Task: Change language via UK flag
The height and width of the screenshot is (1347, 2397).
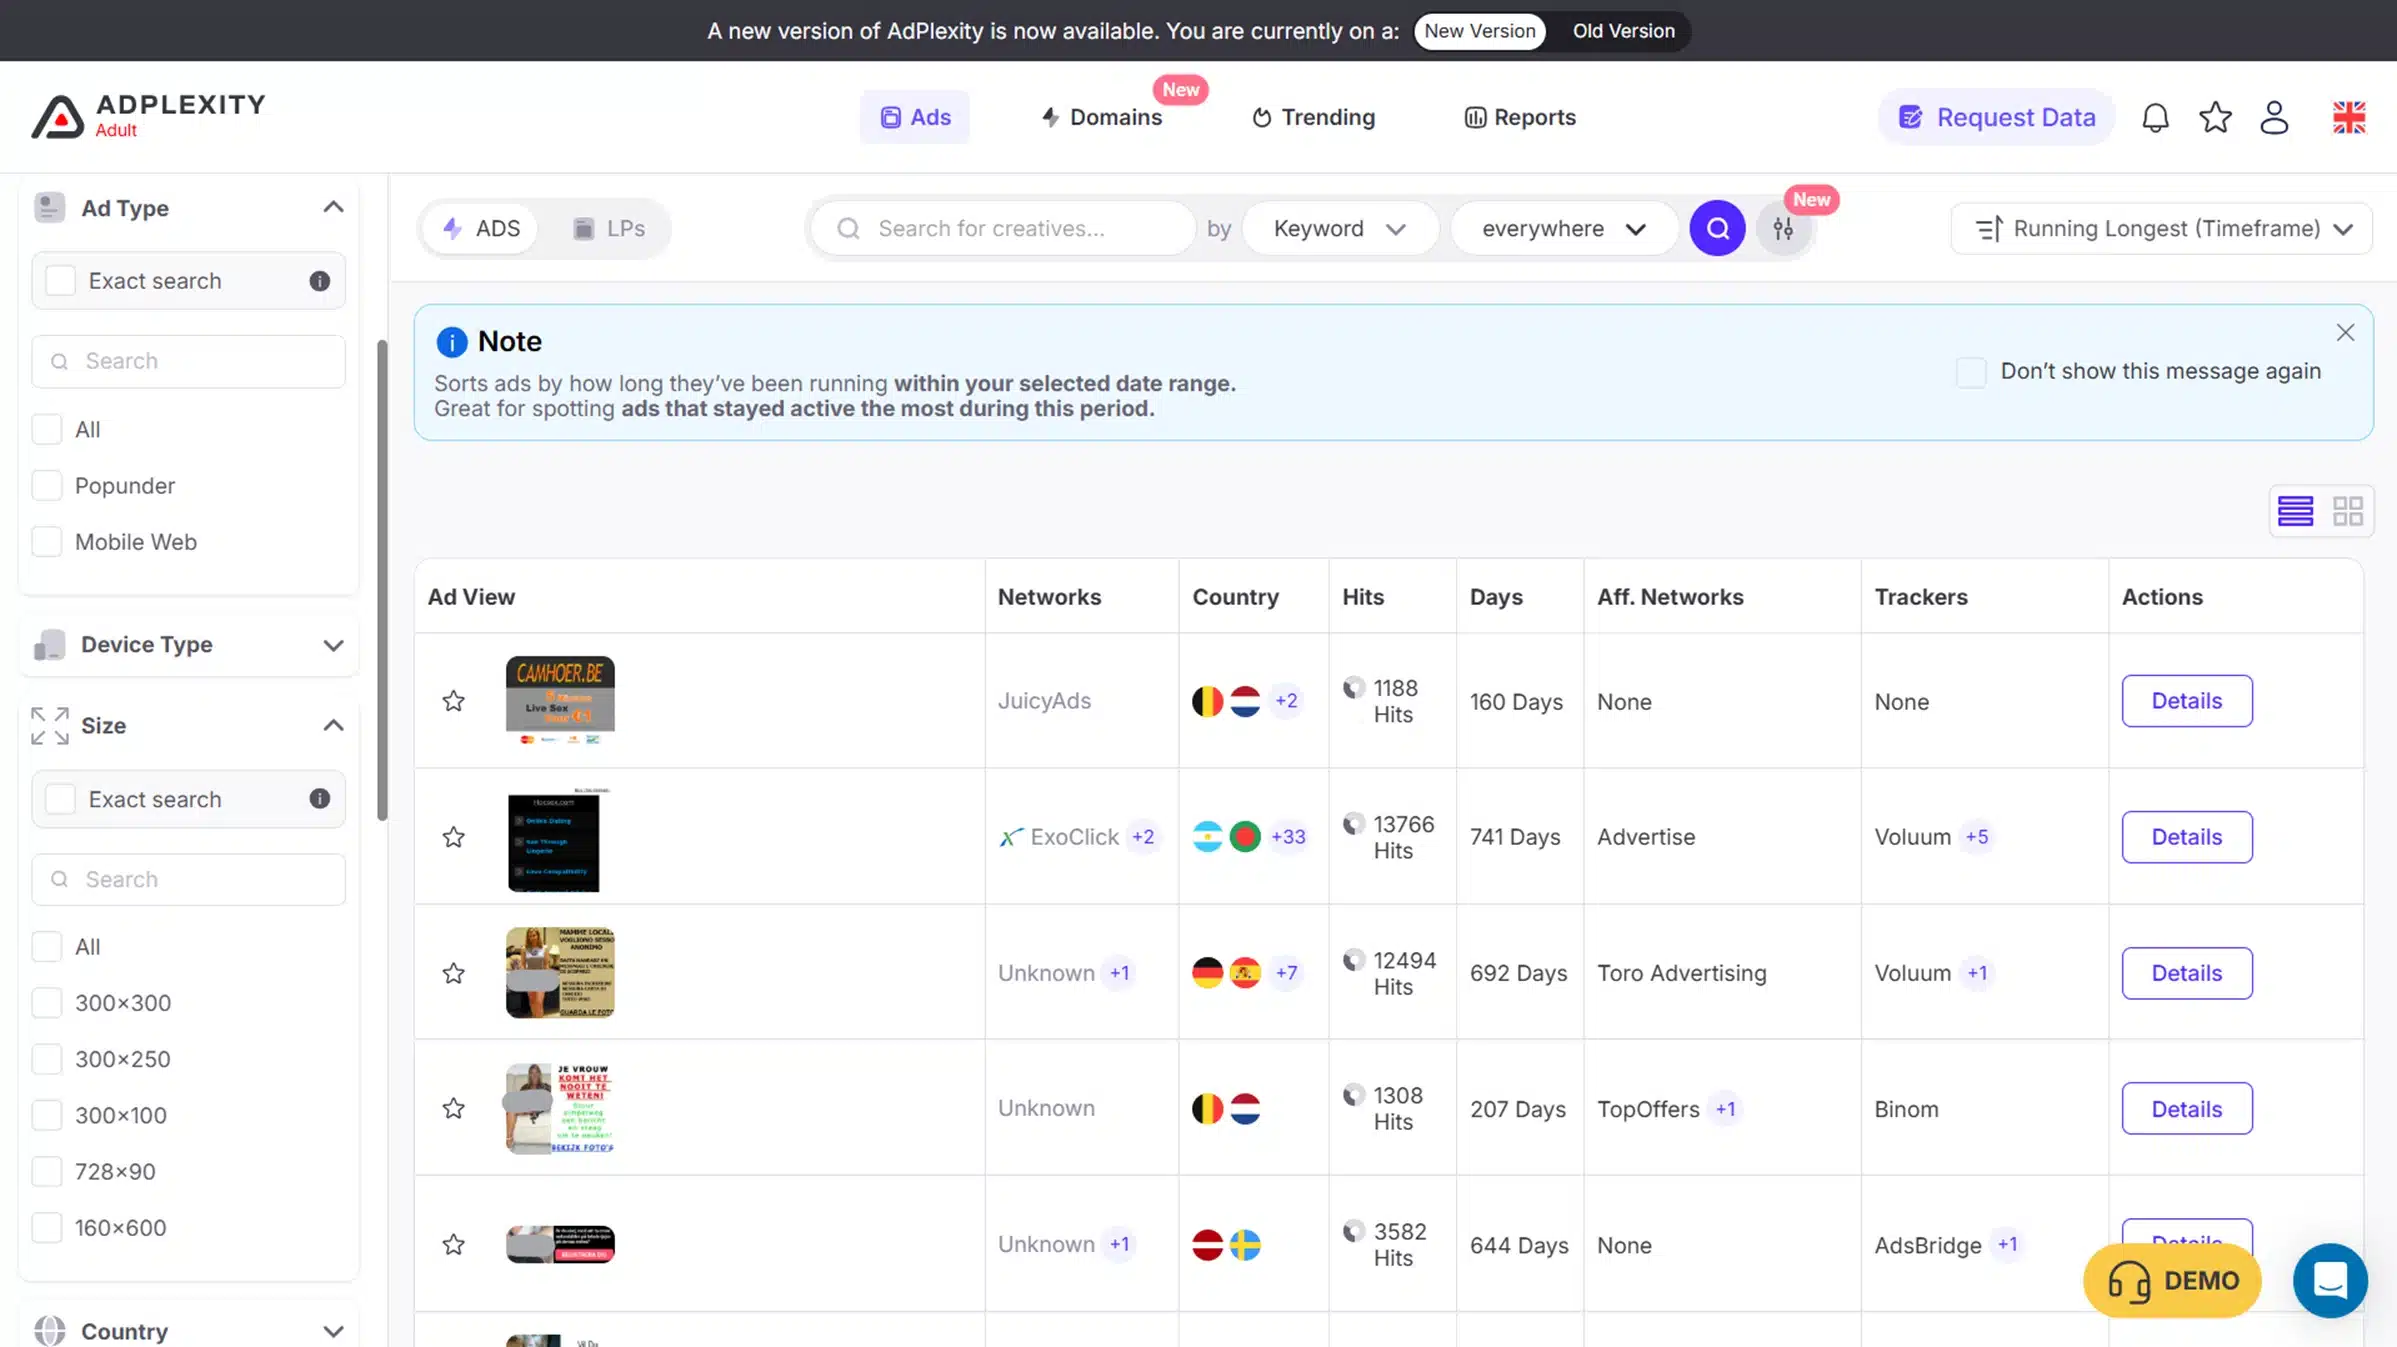Action: click(2349, 118)
